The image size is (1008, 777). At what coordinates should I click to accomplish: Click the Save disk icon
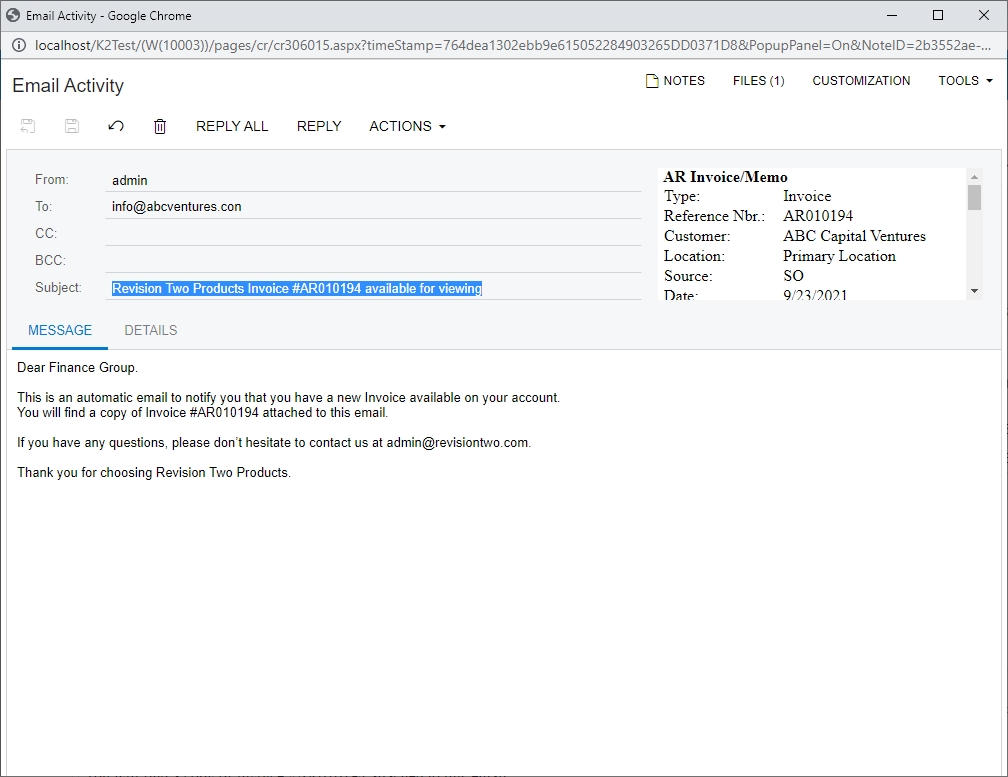pyautogui.click(x=72, y=126)
